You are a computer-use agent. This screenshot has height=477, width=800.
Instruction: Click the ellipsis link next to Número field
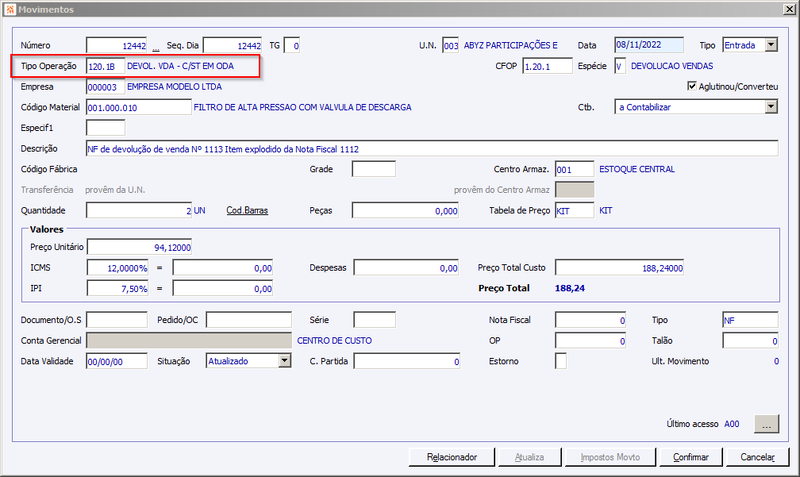[156, 49]
